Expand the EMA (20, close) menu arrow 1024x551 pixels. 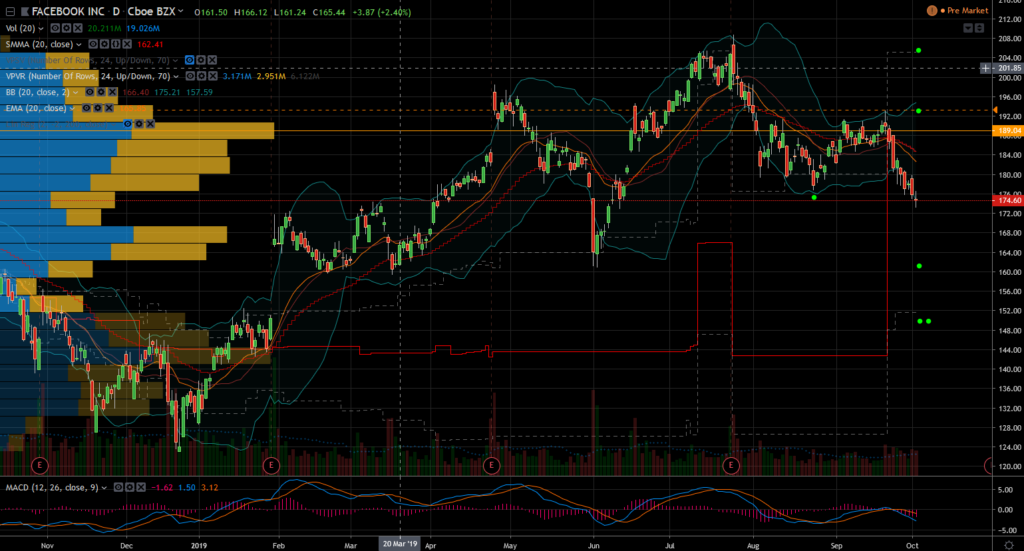(72, 108)
